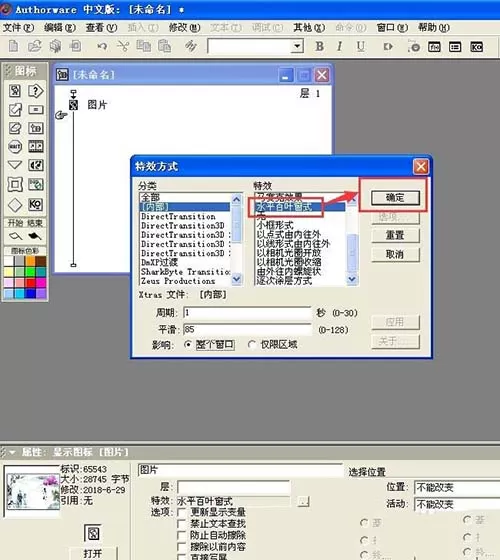This screenshot has width=500, height=560.
Task: Open the 活动 dropdown
Action: click(x=457, y=504)
